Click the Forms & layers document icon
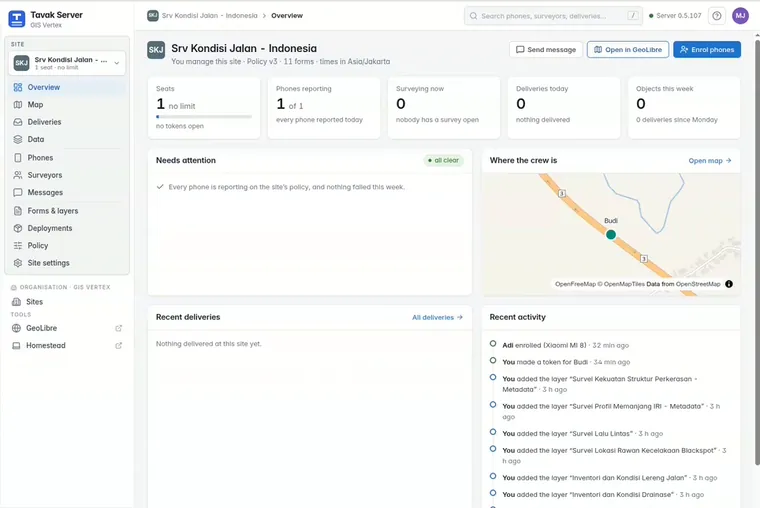The height and width of the screenshot is (508, 760). [18, 211]
